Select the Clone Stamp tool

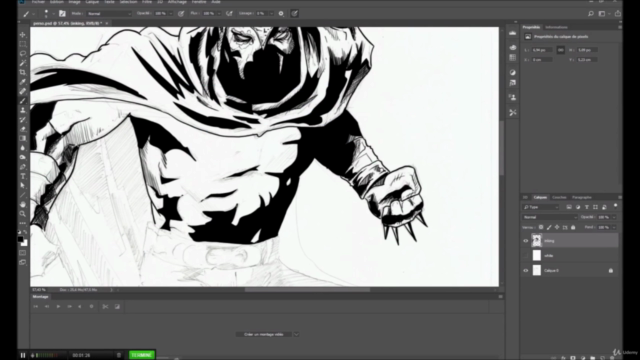[23, 110]
